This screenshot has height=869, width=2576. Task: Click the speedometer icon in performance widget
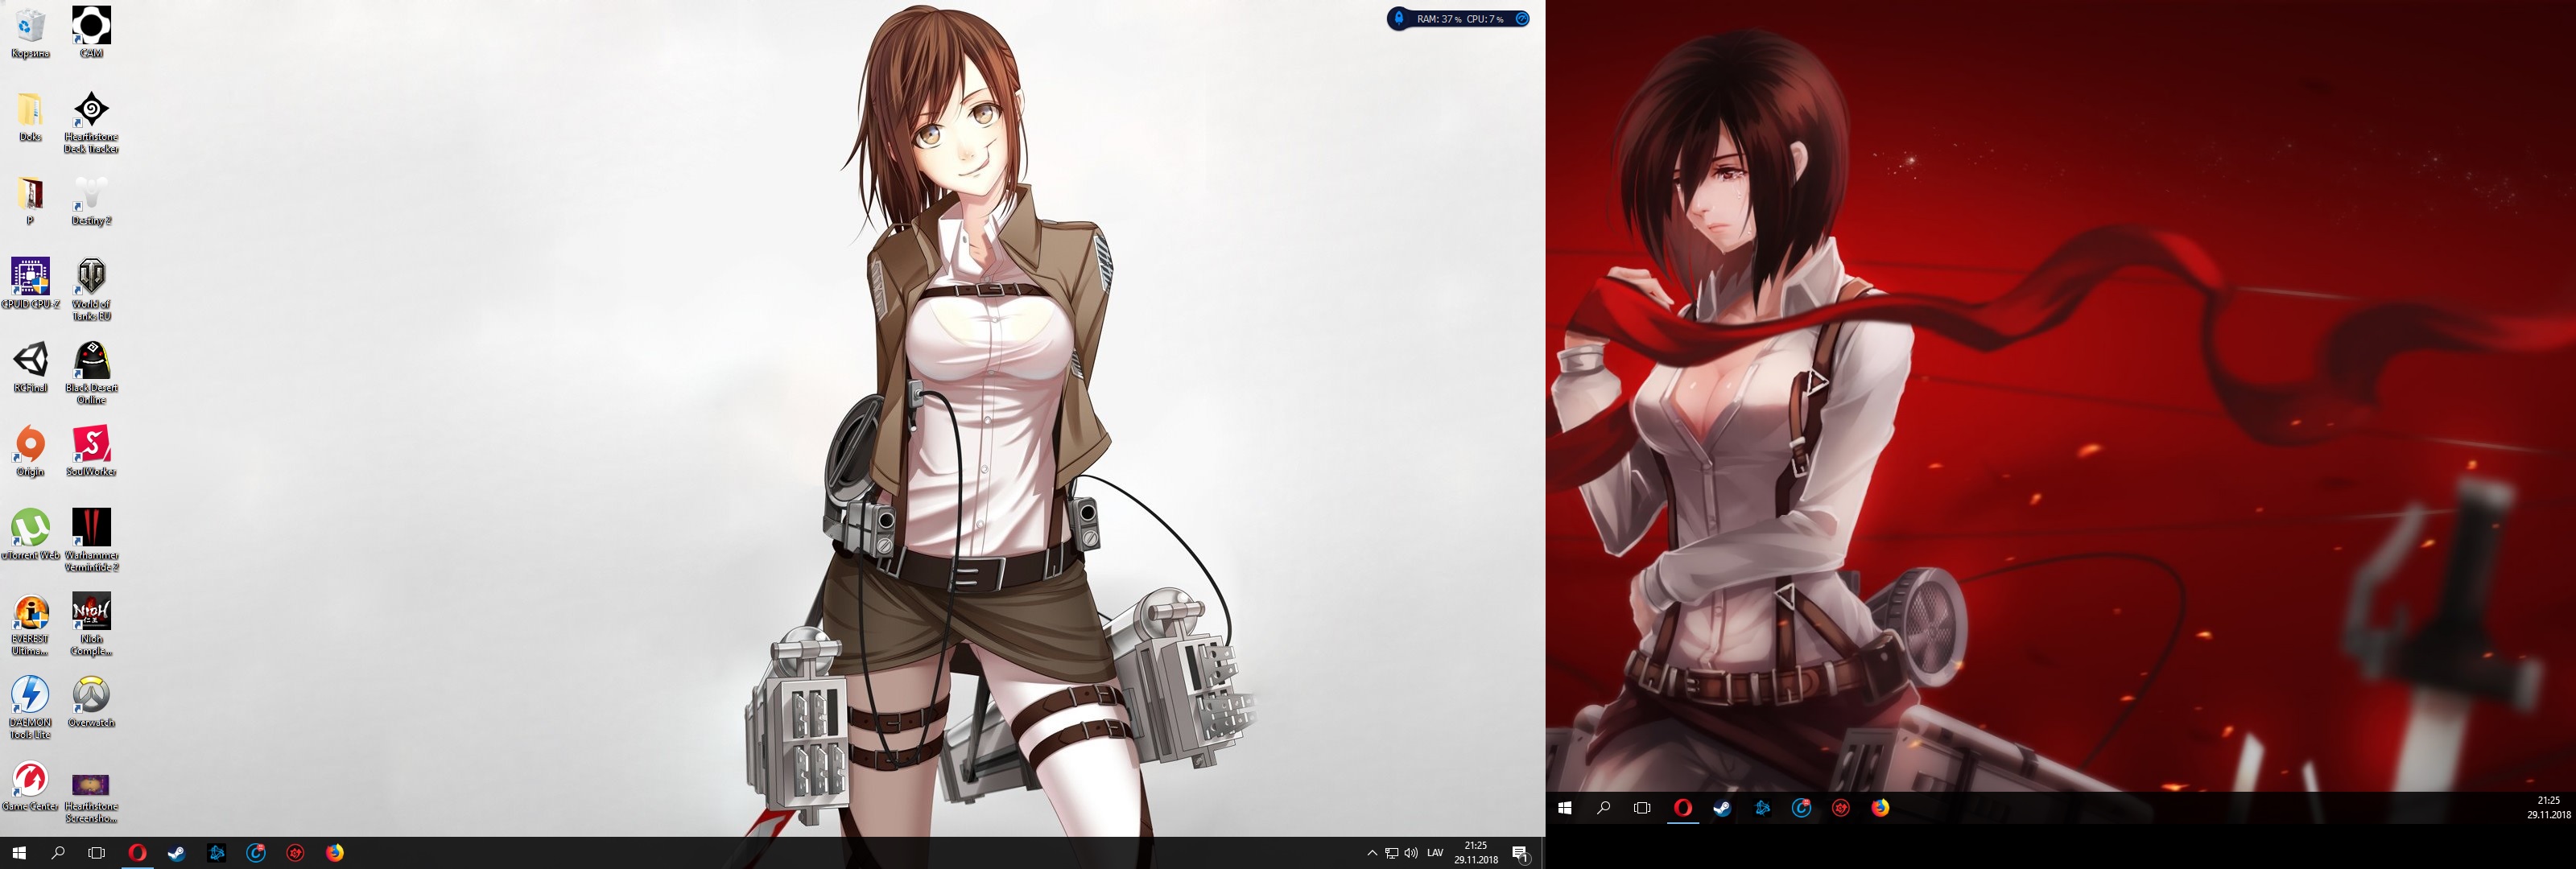(1521, 18)
